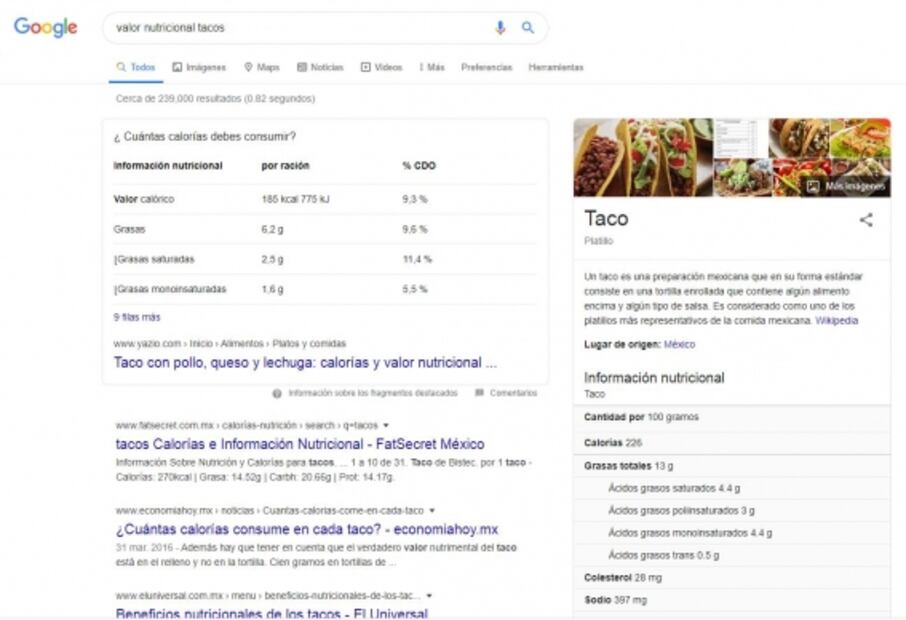Switch to the Imágenes tab
The image size is (906, 620).
[x=199, y=67]
